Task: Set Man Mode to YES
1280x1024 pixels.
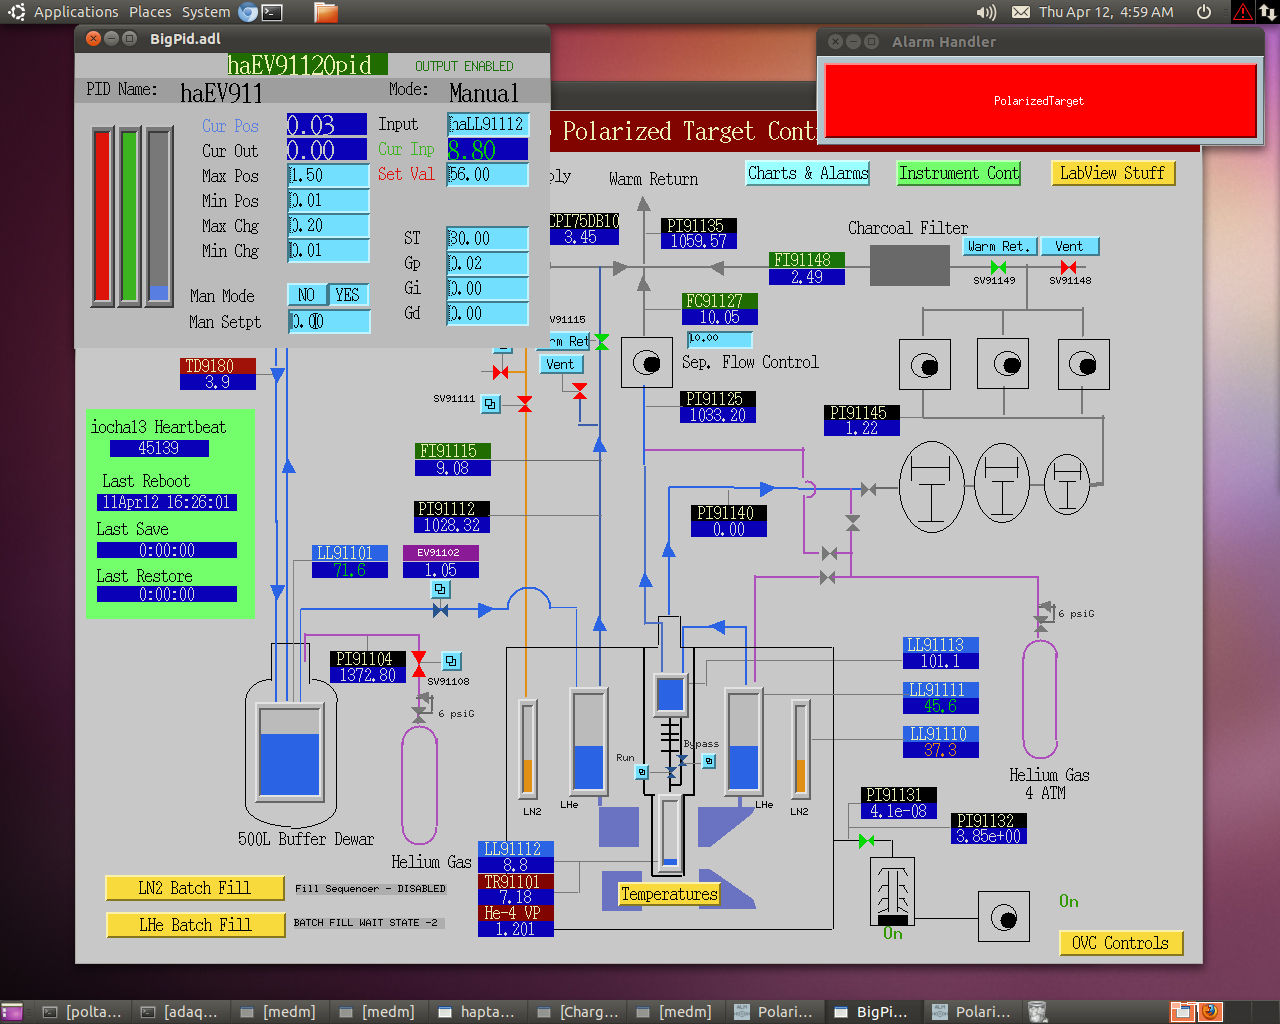Action: 347,295
